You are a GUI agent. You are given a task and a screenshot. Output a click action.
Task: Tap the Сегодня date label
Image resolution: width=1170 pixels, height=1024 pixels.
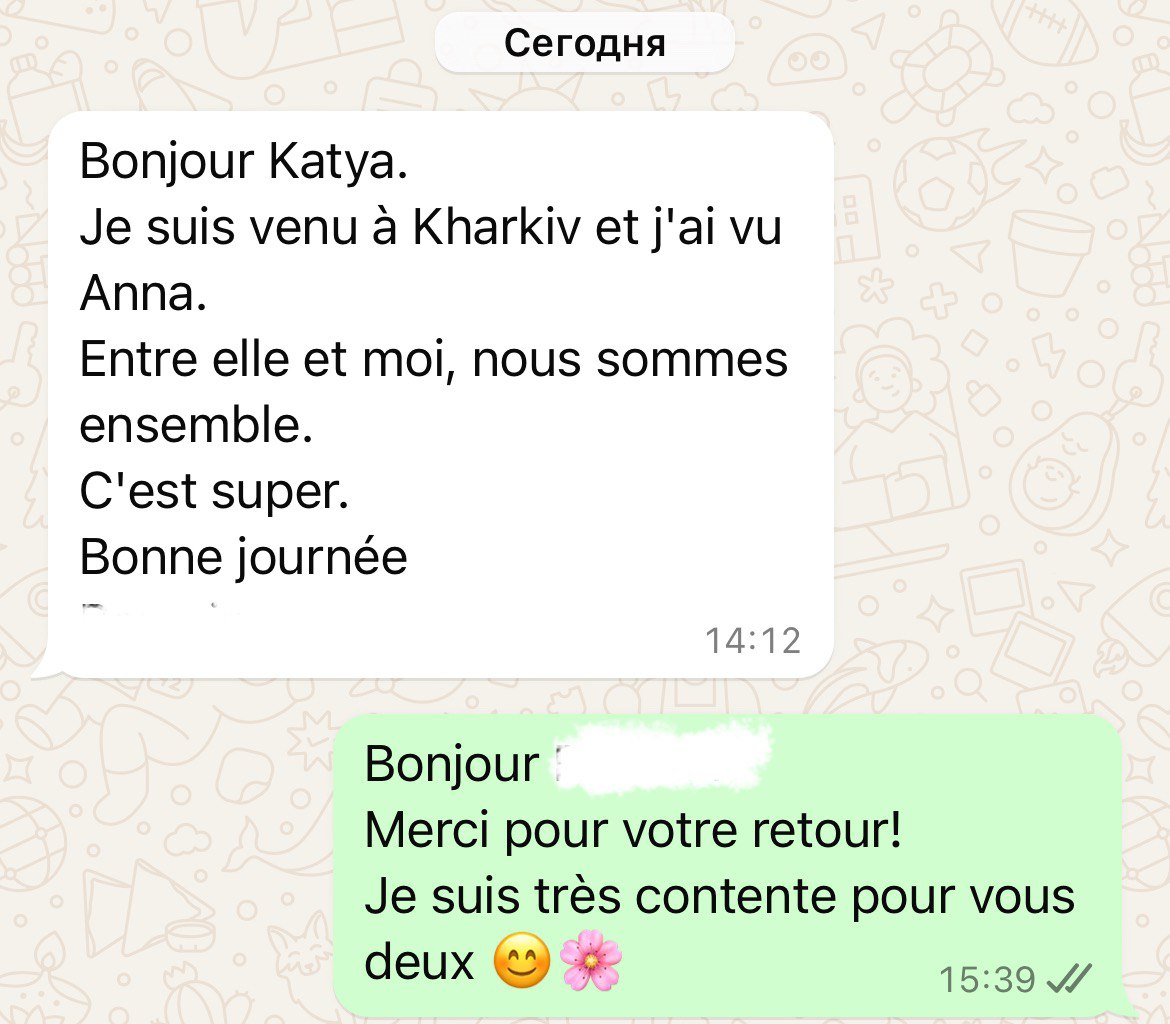pos(584,43)
